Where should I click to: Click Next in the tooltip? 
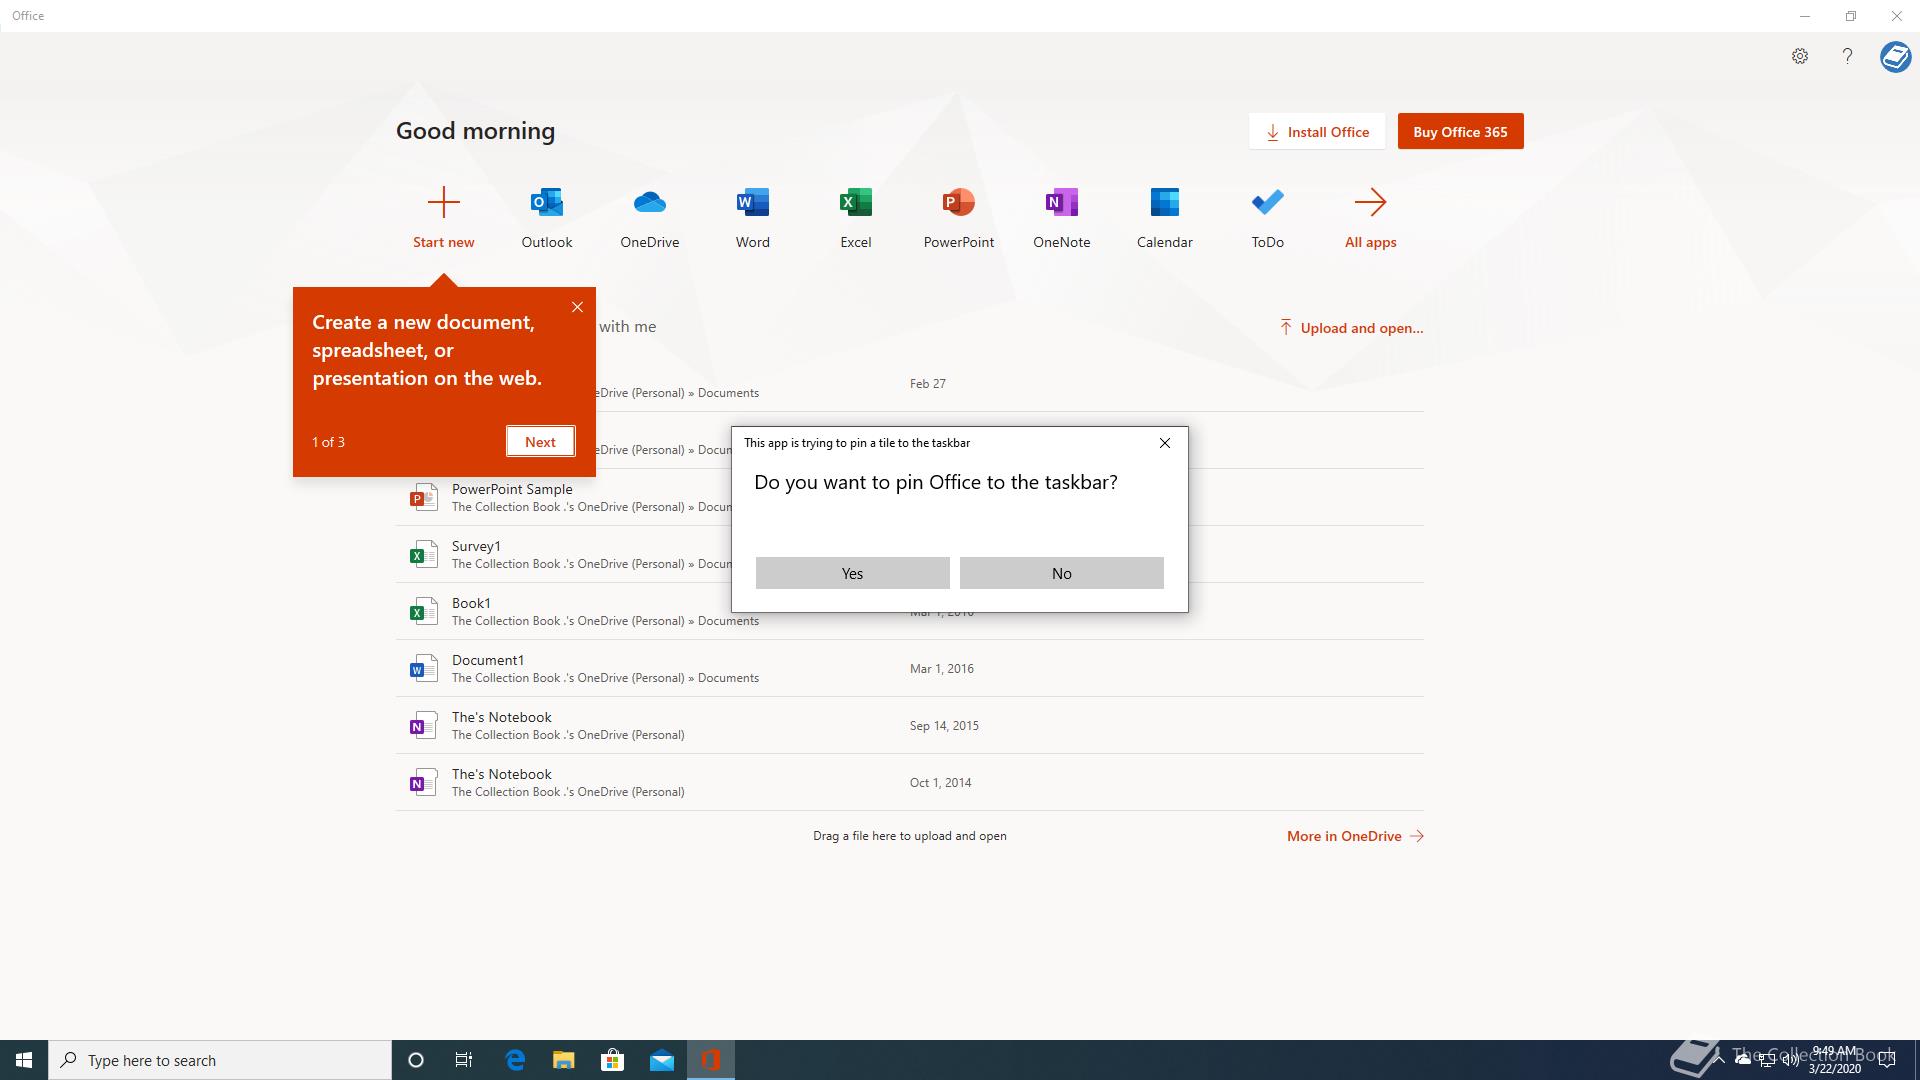540,442
